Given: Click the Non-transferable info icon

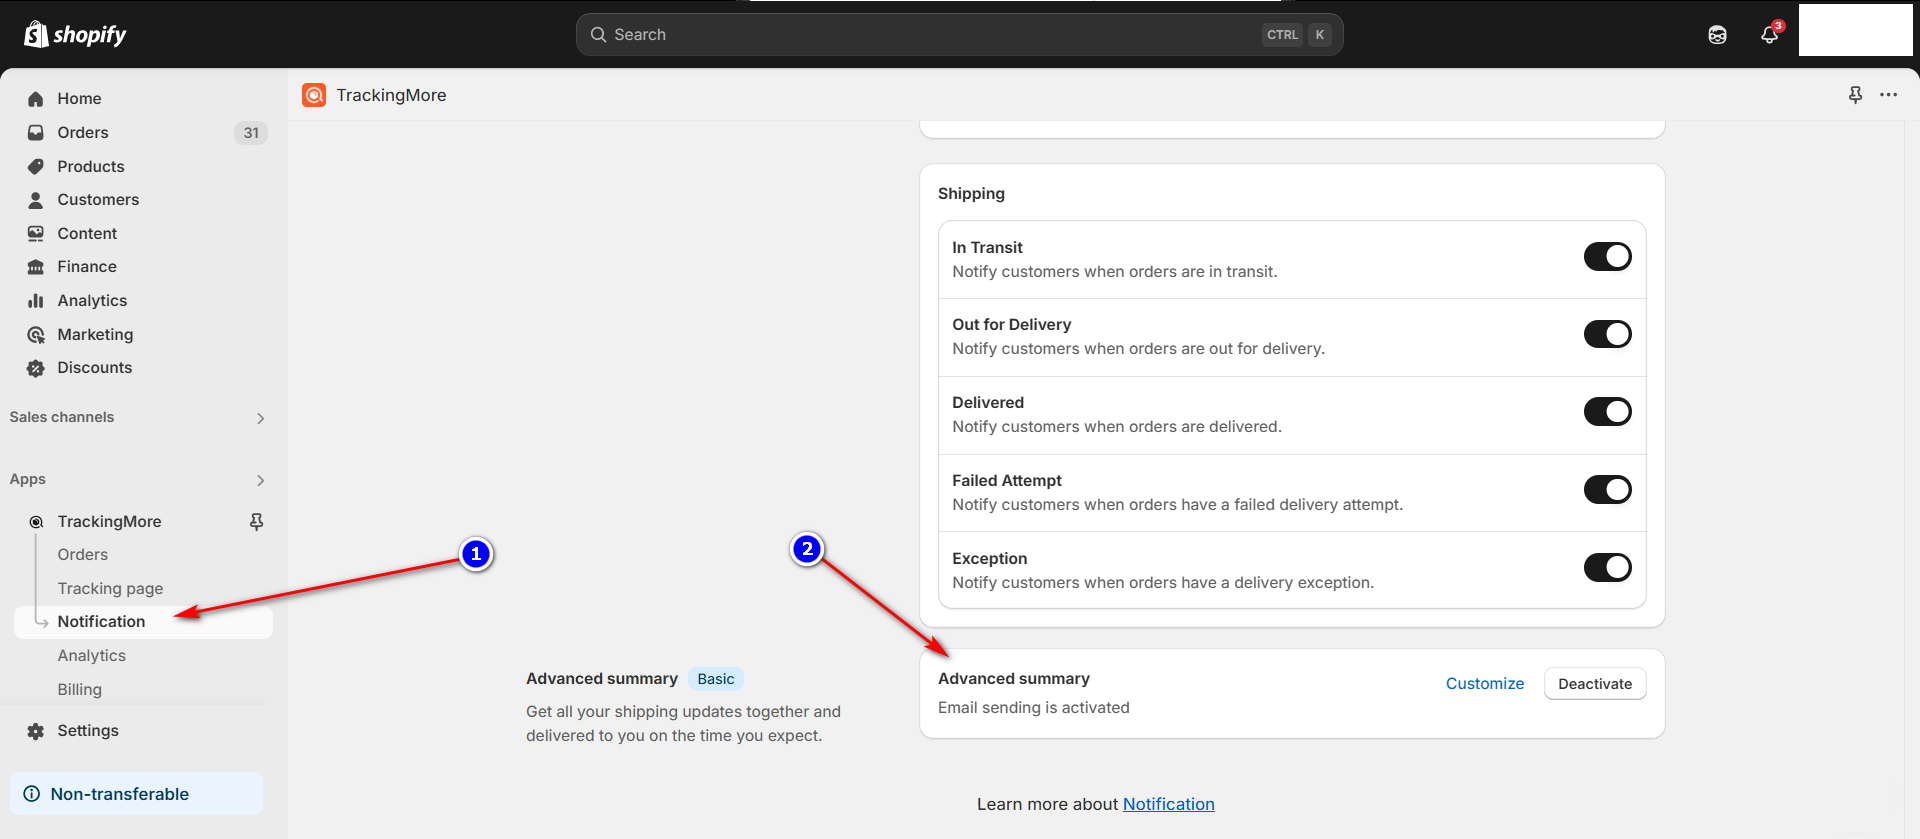Looking at the screenshot, I should pos(32,794).
